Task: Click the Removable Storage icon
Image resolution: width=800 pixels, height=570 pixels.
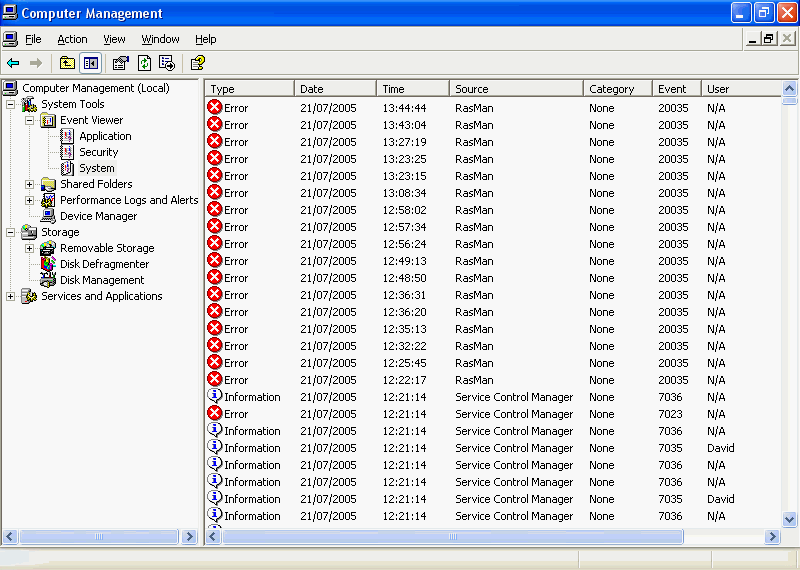Action: click(x=48, y=248)
